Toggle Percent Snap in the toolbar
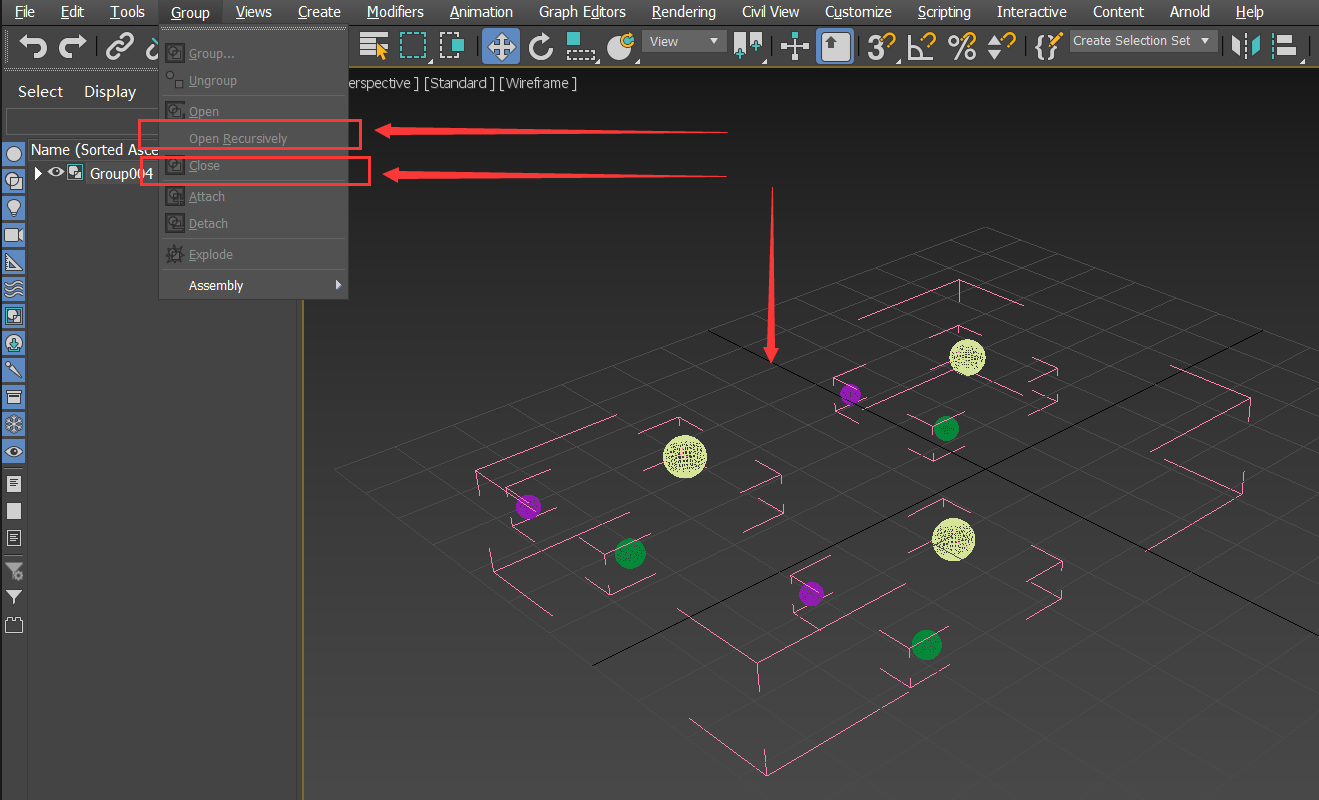Viewport: 1319px width, 800px height. pyautogui.click(x=961, y=46)
